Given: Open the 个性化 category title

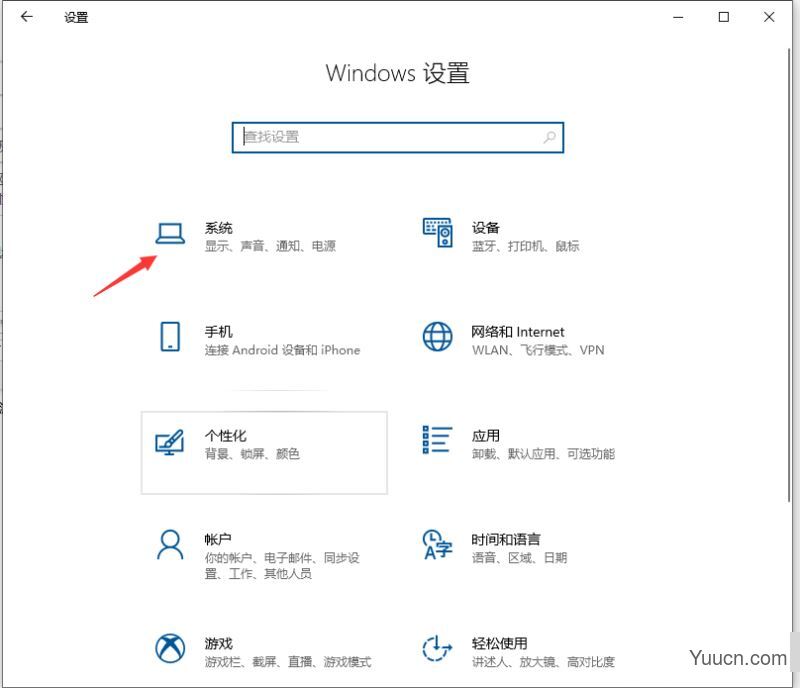Looking at the screenshot, I should click(x=226, y=435).
